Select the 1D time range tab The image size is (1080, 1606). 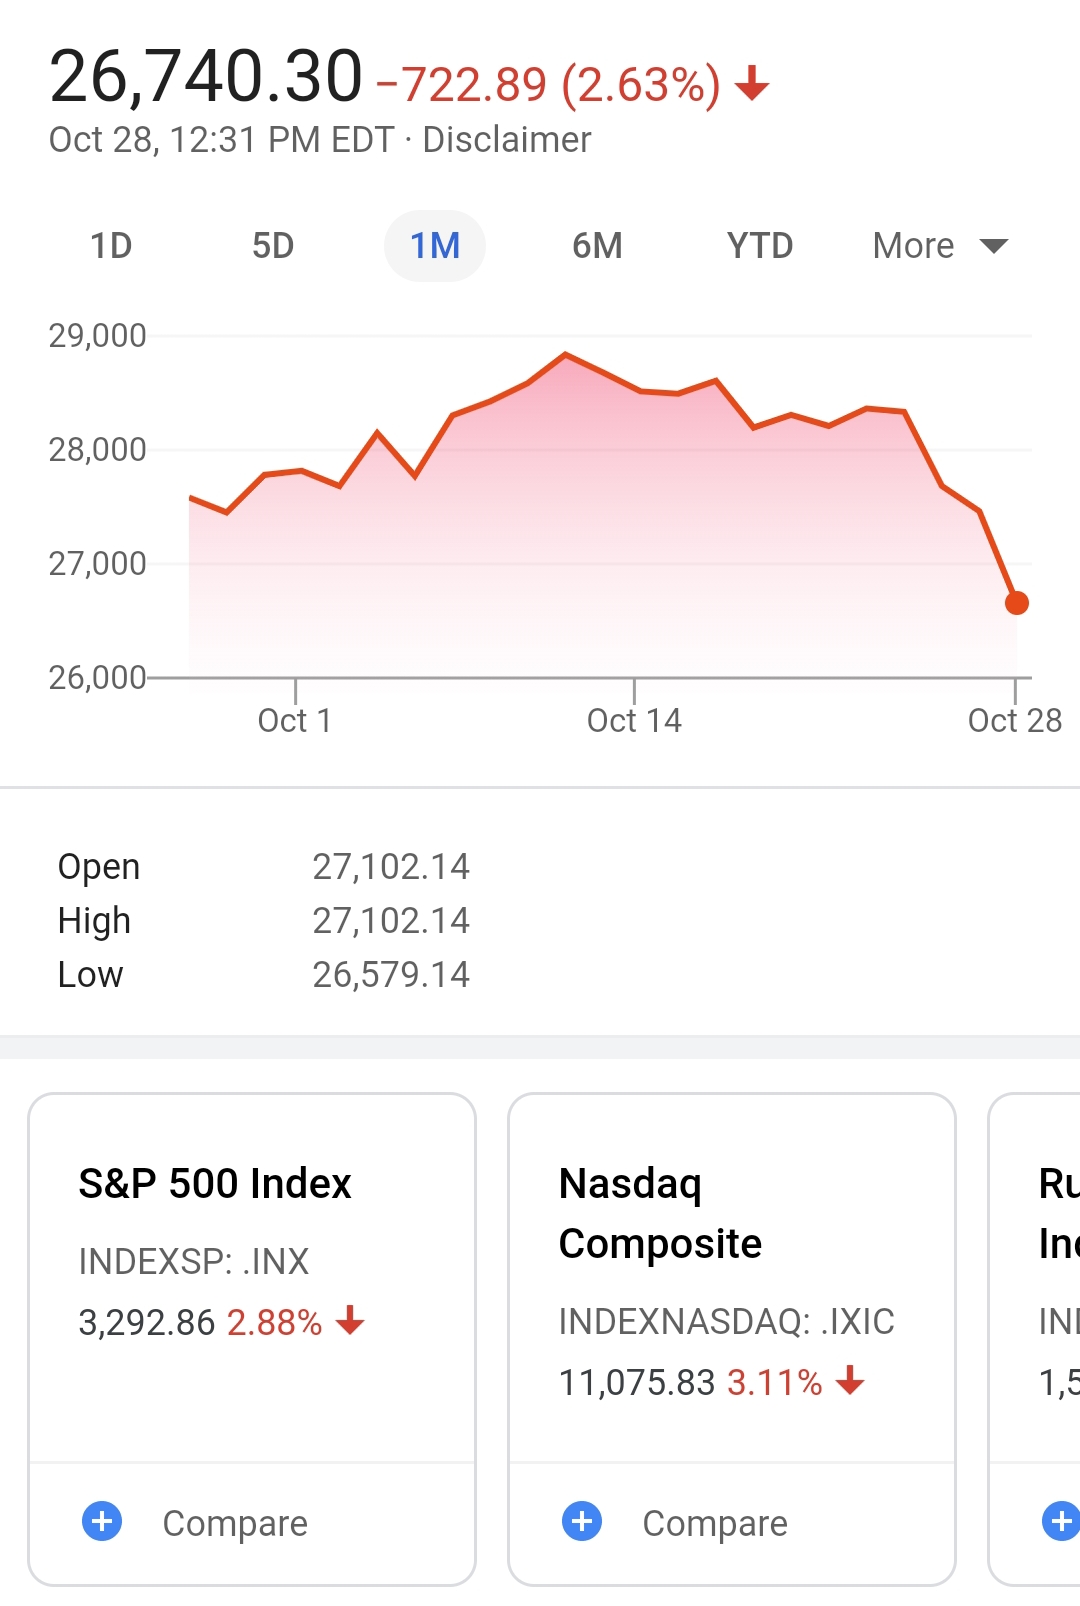(x=111, y=246)
